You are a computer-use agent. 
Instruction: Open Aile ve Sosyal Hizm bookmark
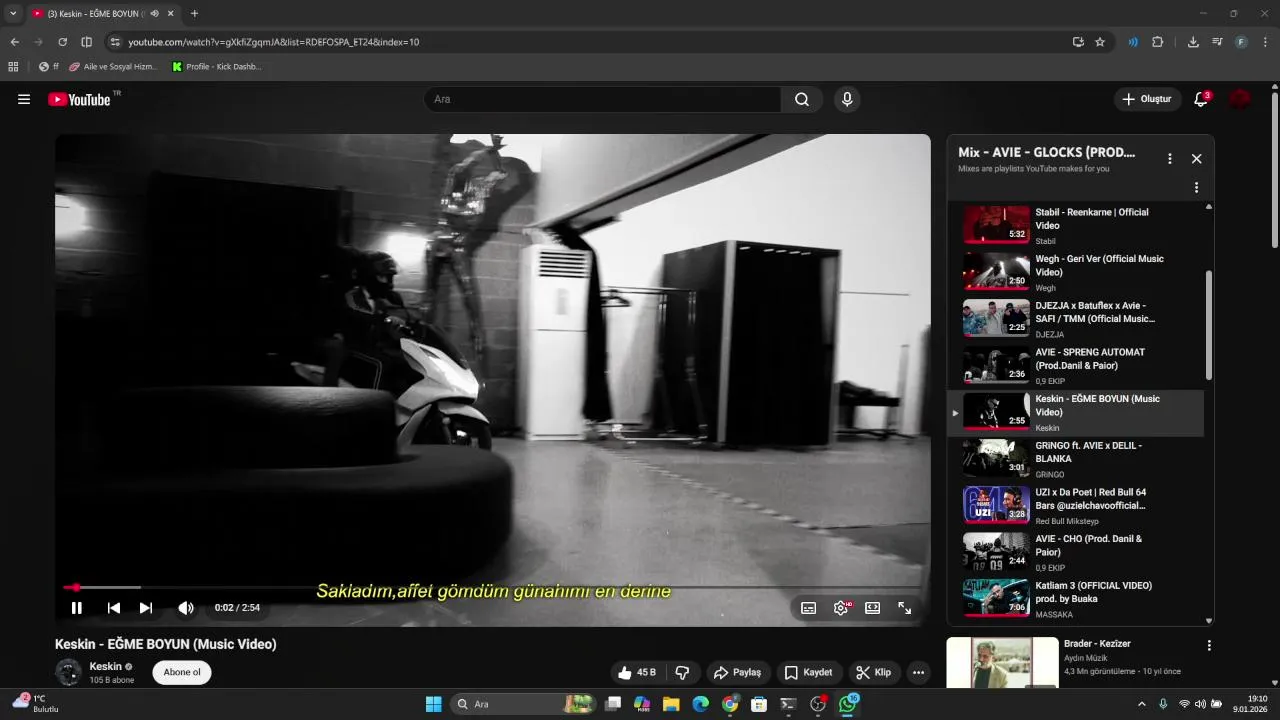pos(112,67)
